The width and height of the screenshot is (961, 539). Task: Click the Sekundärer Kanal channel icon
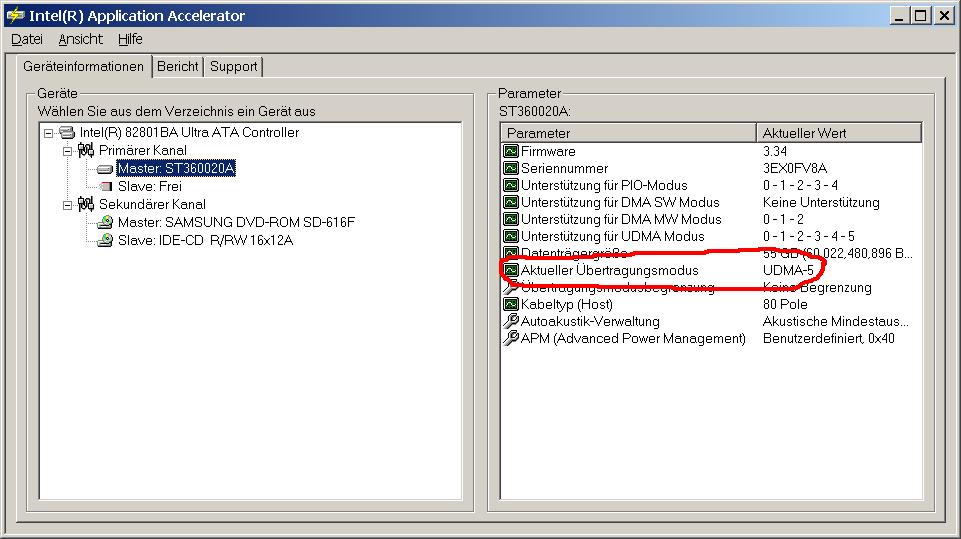[86, 204]
